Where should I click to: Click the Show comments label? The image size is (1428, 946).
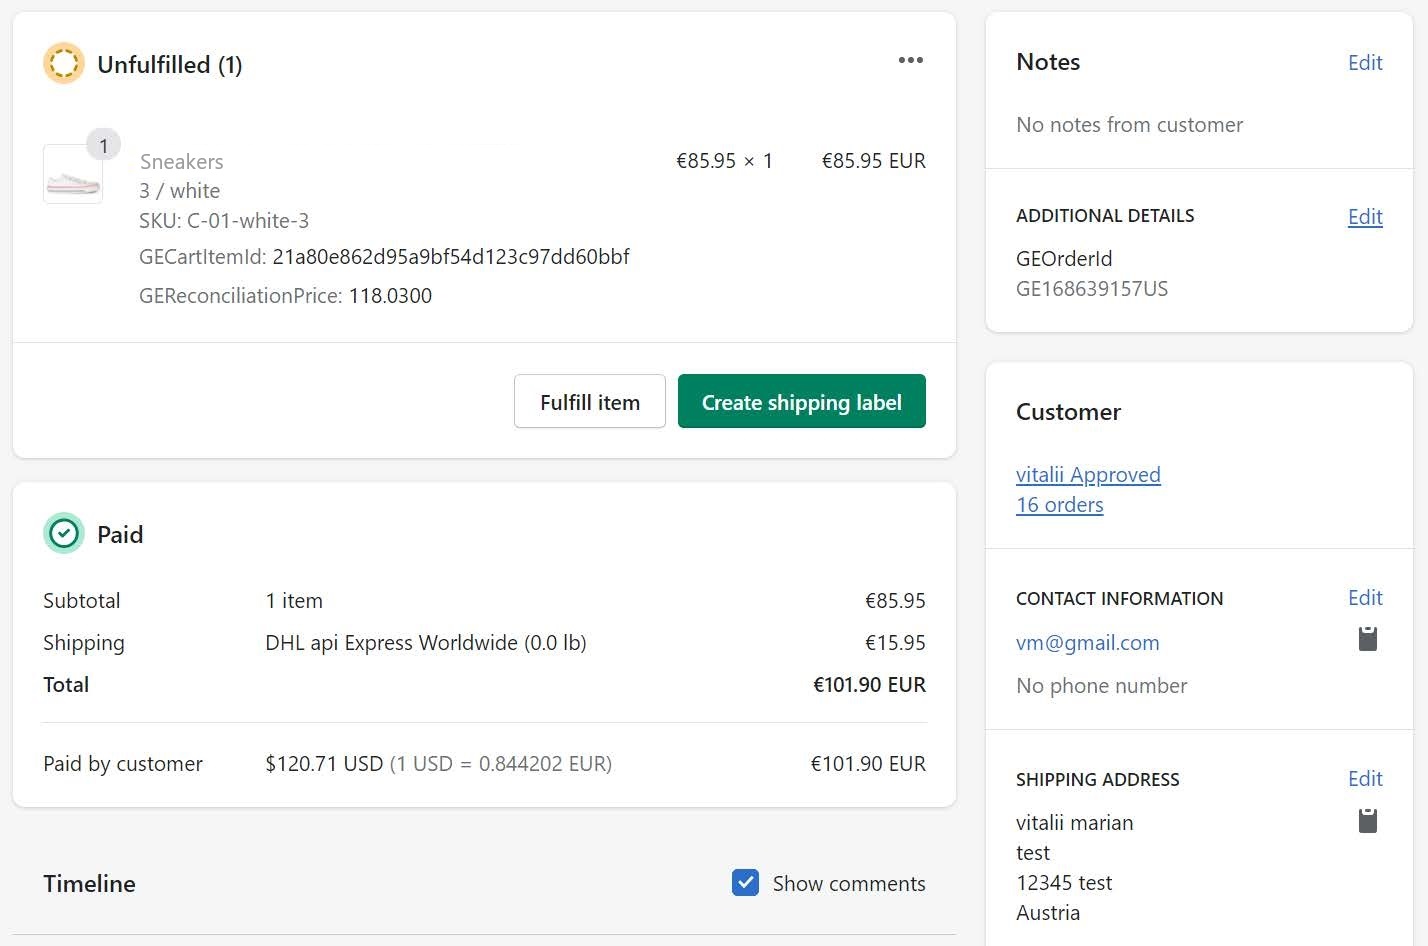848,884
